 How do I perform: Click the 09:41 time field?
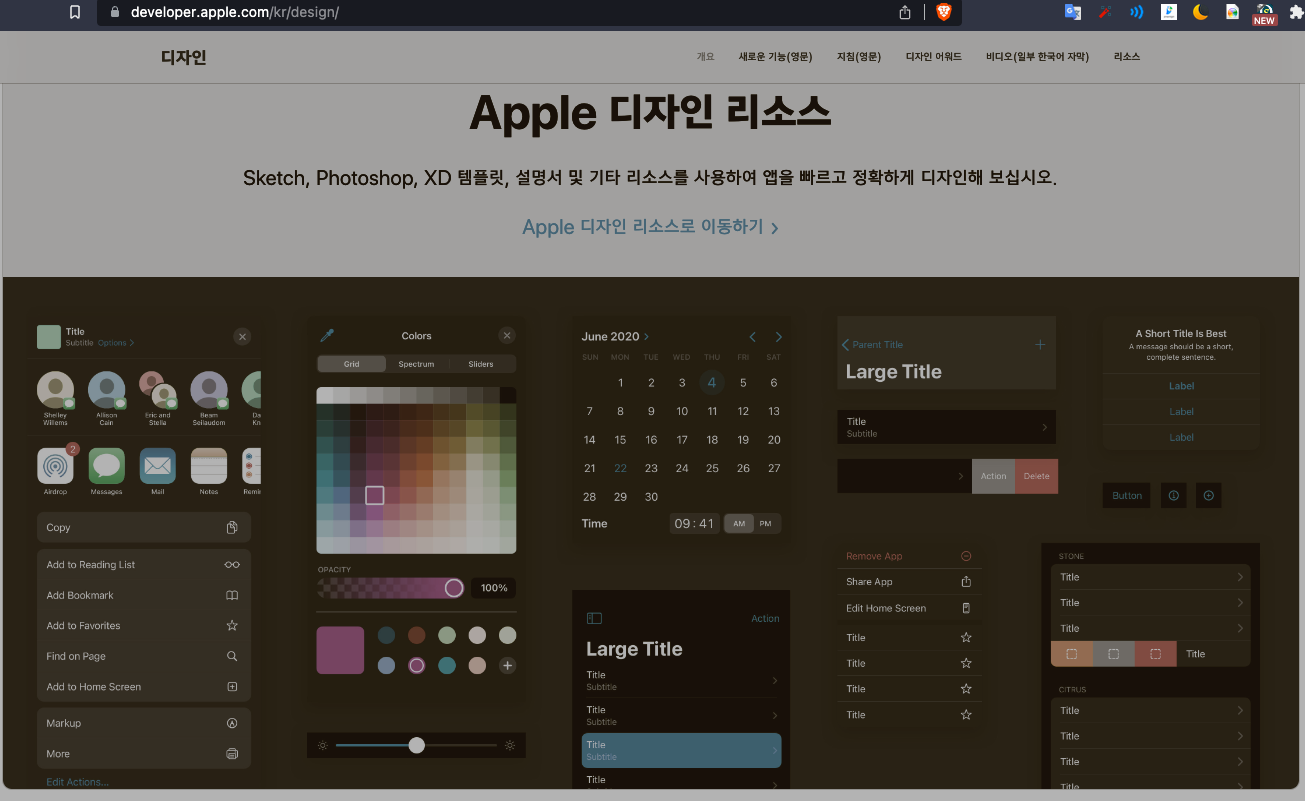point(694,524)
